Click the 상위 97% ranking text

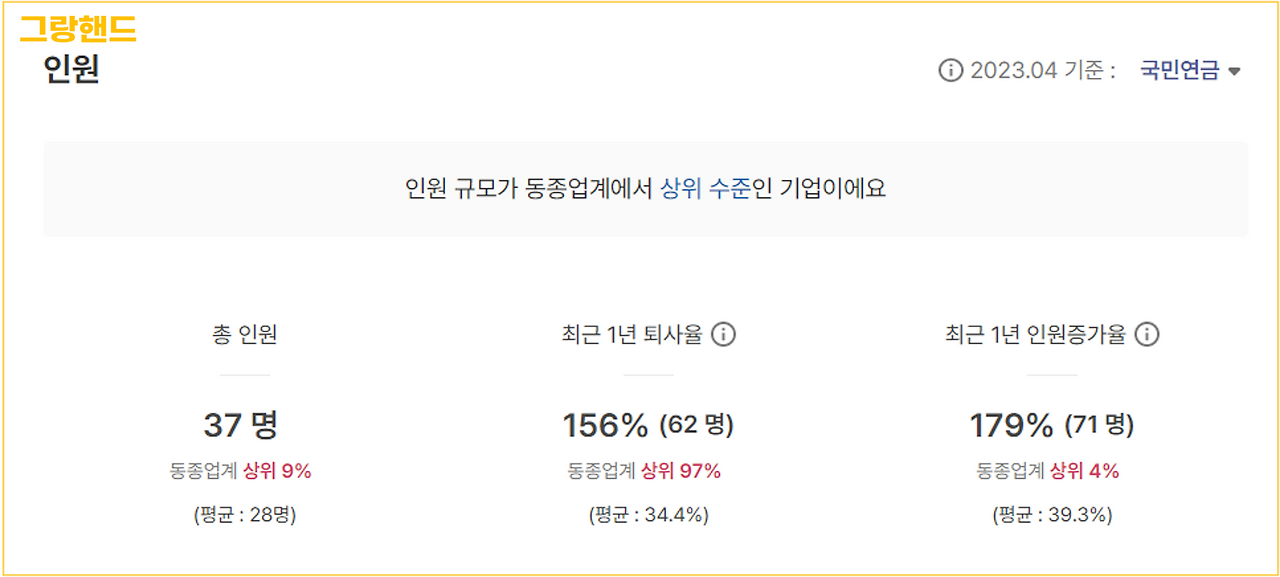click(681, 471)
